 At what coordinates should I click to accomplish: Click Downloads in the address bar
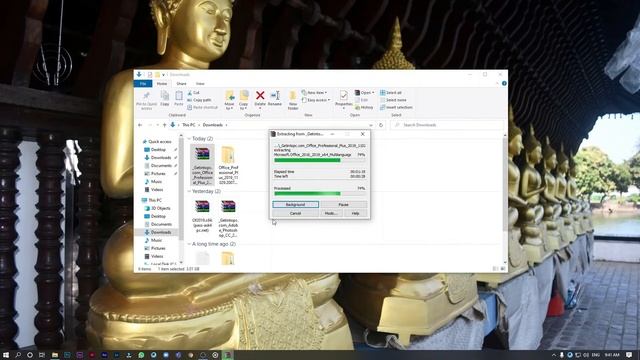pos(213,125)
